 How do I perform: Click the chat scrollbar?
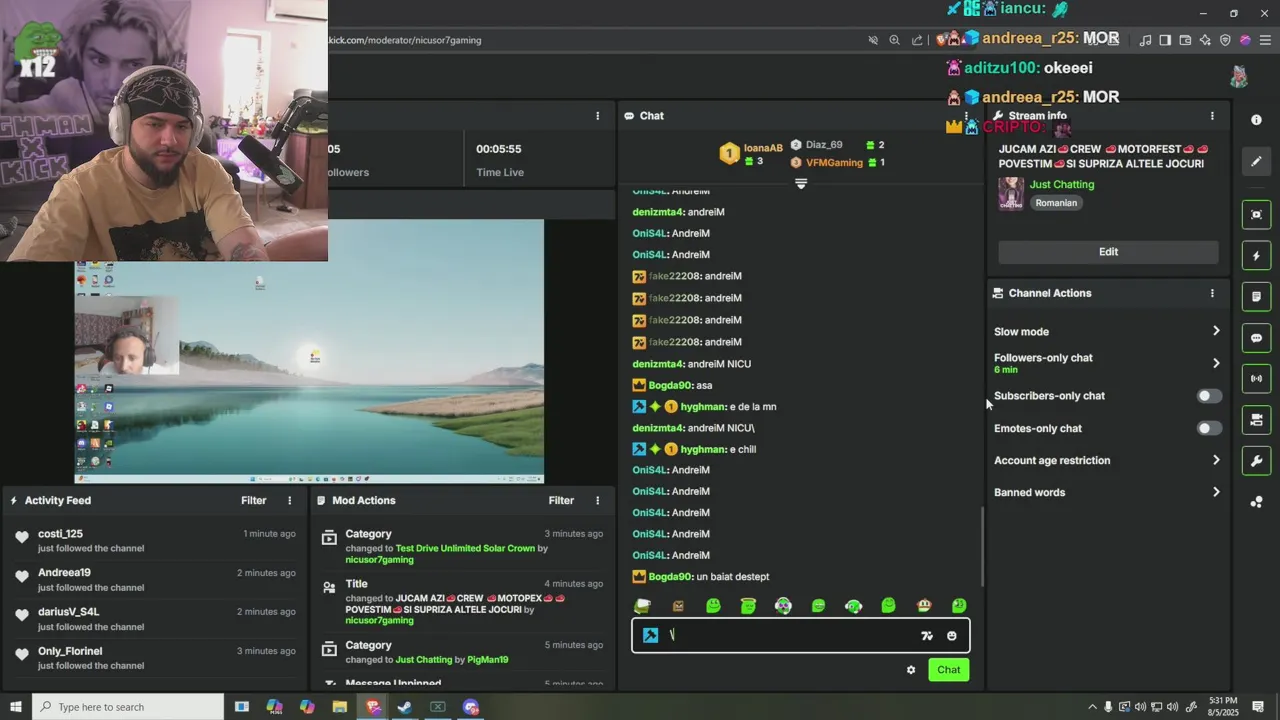coord(982,547)
